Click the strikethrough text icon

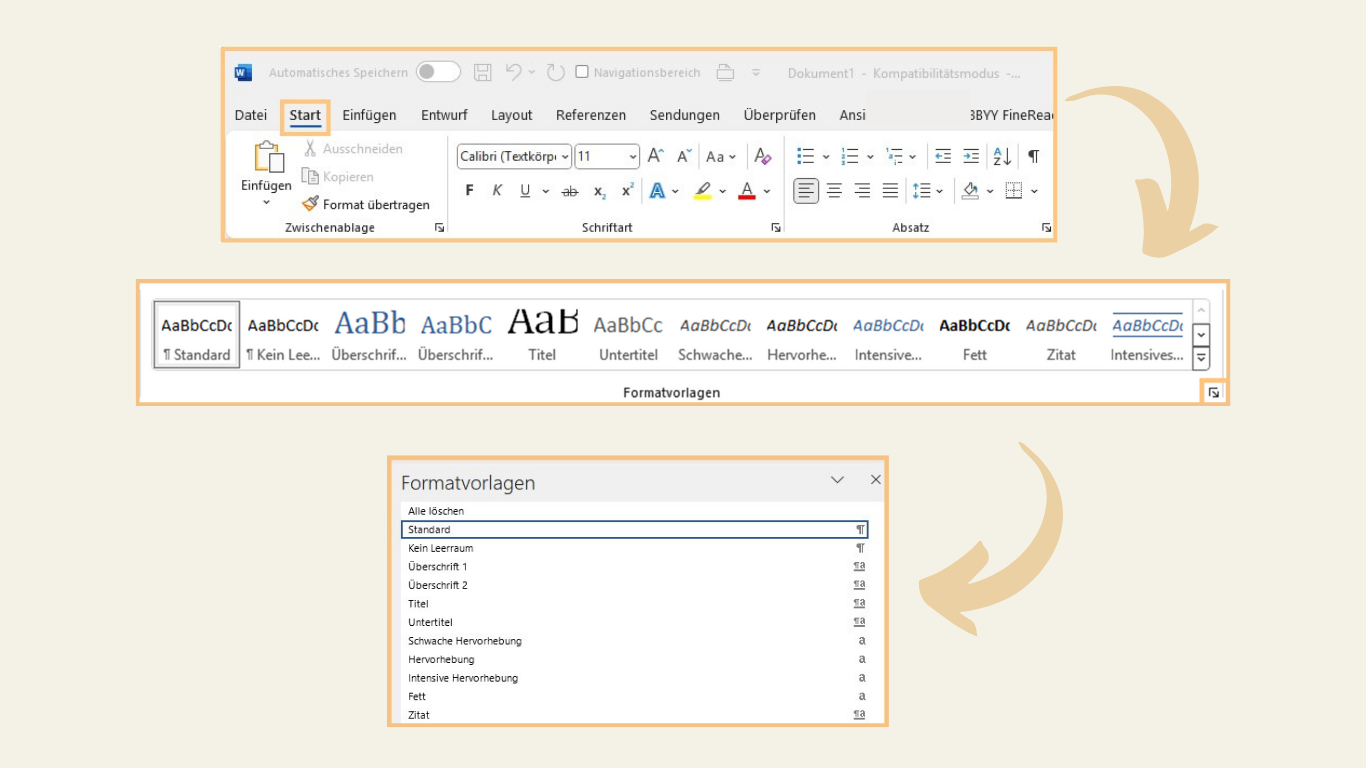570,191
